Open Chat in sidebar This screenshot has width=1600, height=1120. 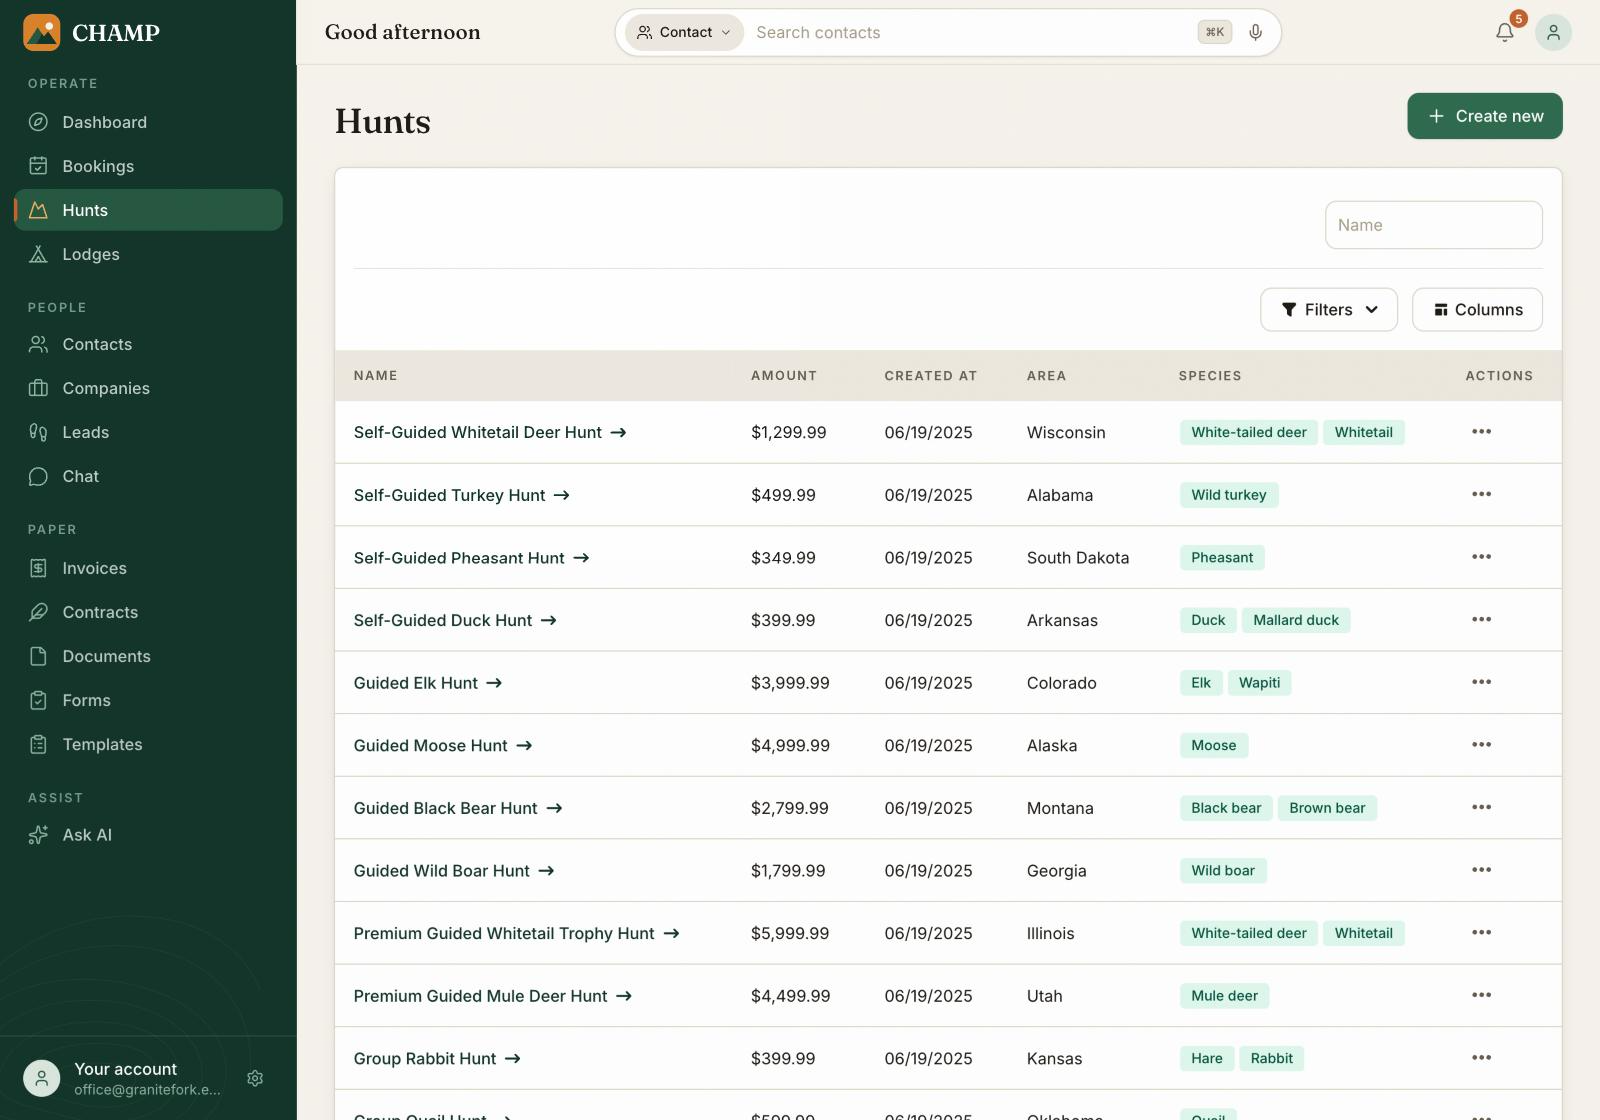tap(148, 476)
